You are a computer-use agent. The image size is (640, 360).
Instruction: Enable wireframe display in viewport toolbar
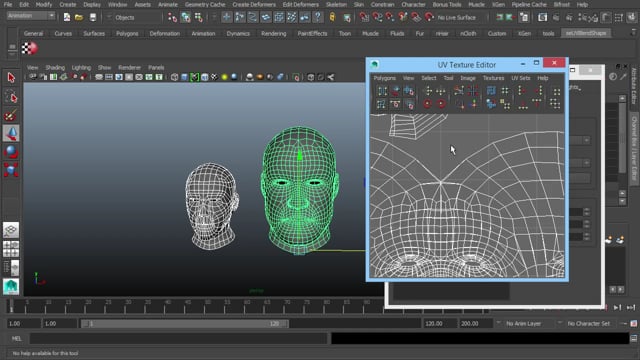(175, 77)
